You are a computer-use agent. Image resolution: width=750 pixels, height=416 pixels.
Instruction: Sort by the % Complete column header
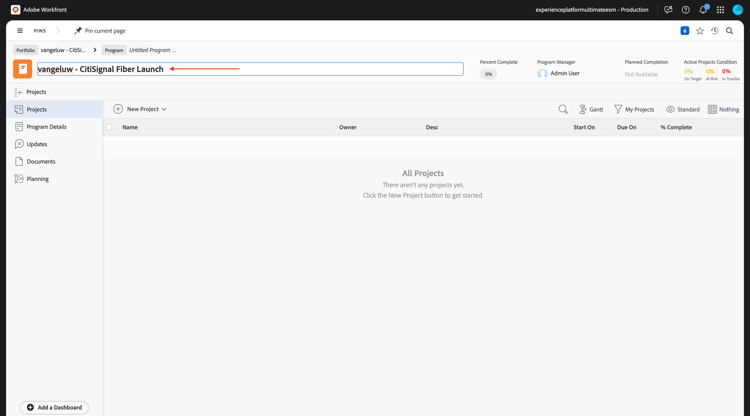click(676, 127)
